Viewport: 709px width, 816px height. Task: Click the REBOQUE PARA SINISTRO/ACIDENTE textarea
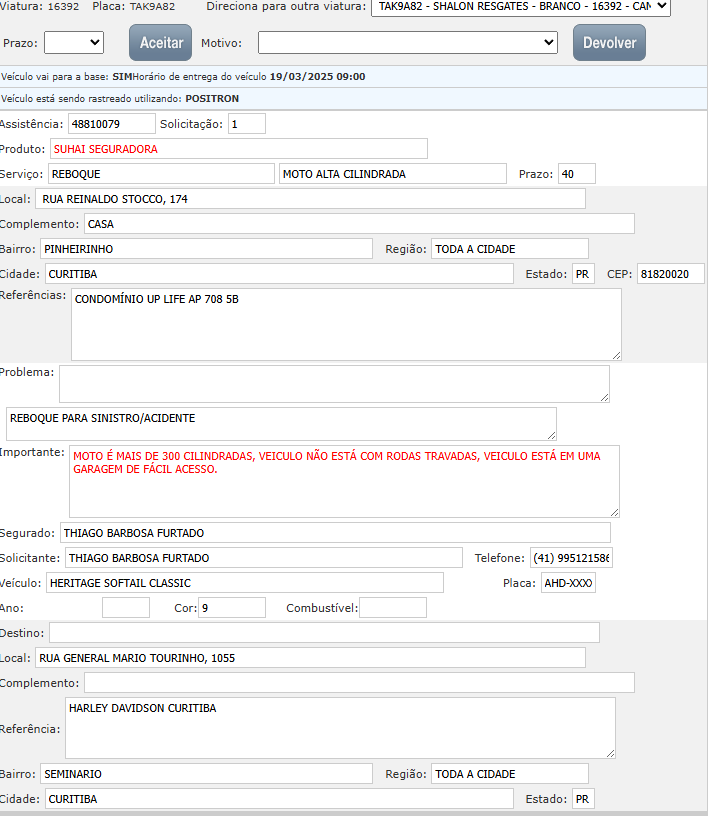281,424
